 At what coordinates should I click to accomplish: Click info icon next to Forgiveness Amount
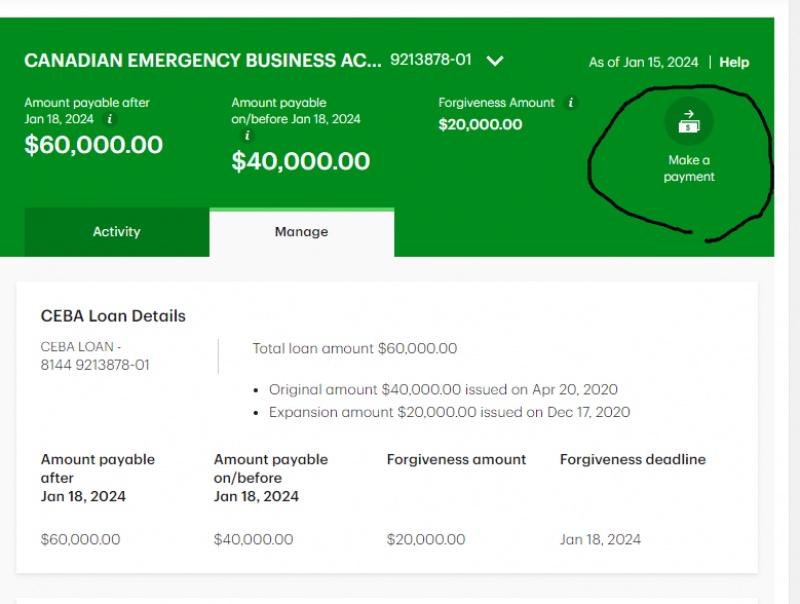(571, 103)
